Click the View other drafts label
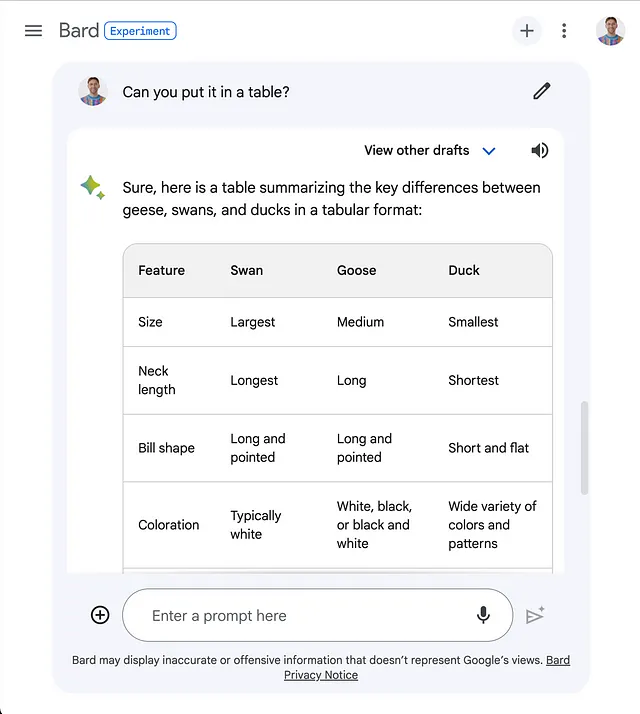The image size is (640, 714). click(x=416, y=150)
